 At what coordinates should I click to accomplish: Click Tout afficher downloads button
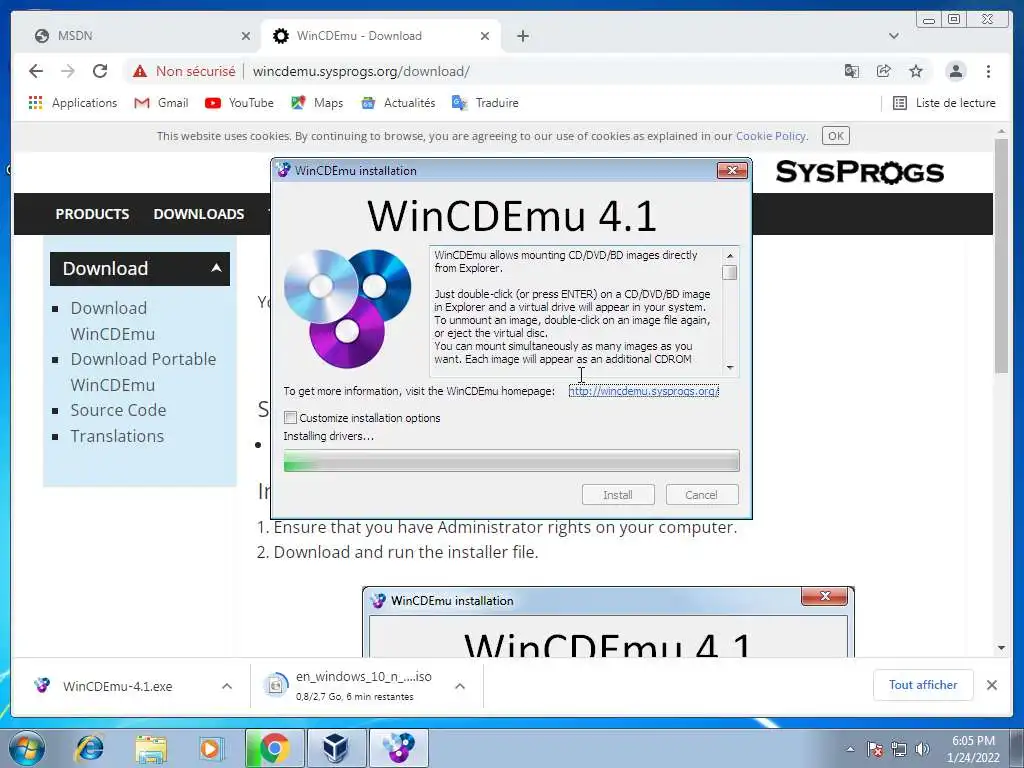tap(923, 685)
